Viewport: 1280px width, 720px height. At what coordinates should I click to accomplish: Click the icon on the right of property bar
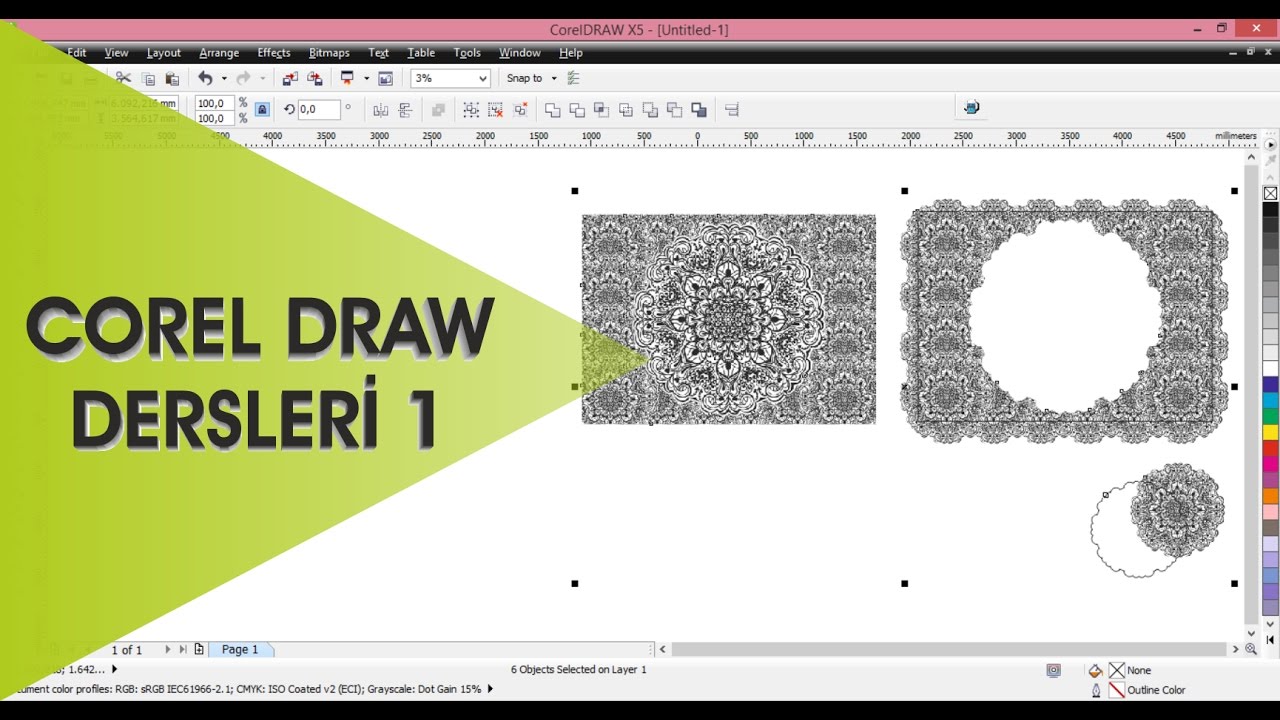pos(971,108)
